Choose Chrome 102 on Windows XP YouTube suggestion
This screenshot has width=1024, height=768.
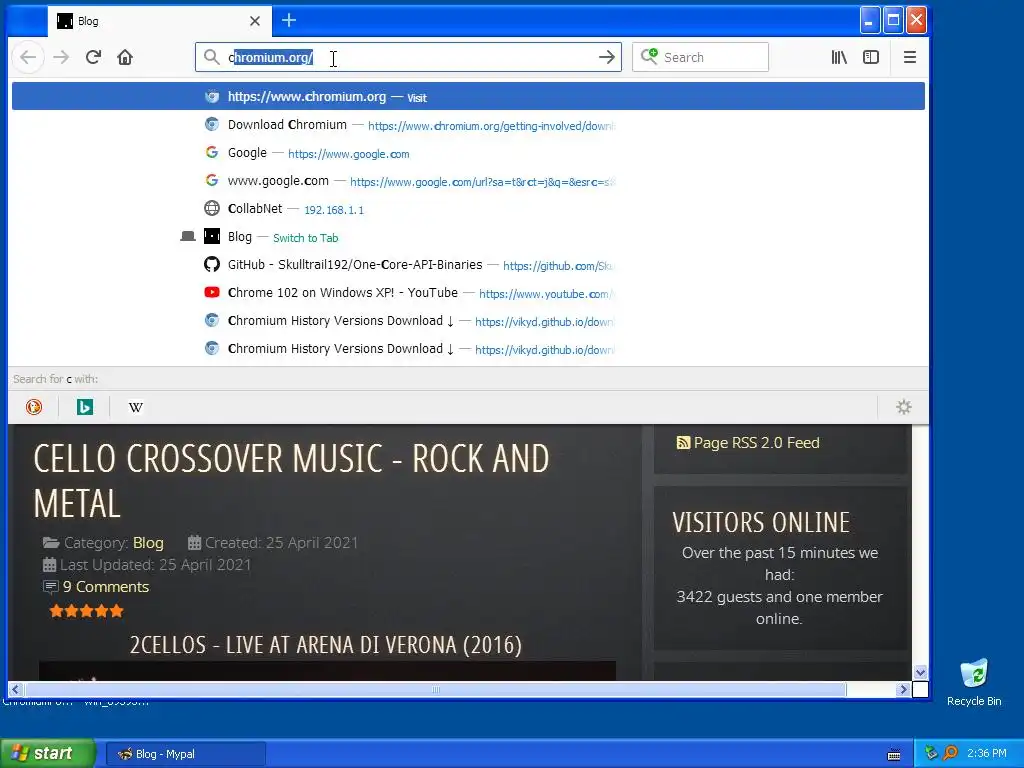pyautogui.click(x=468, y=293)
